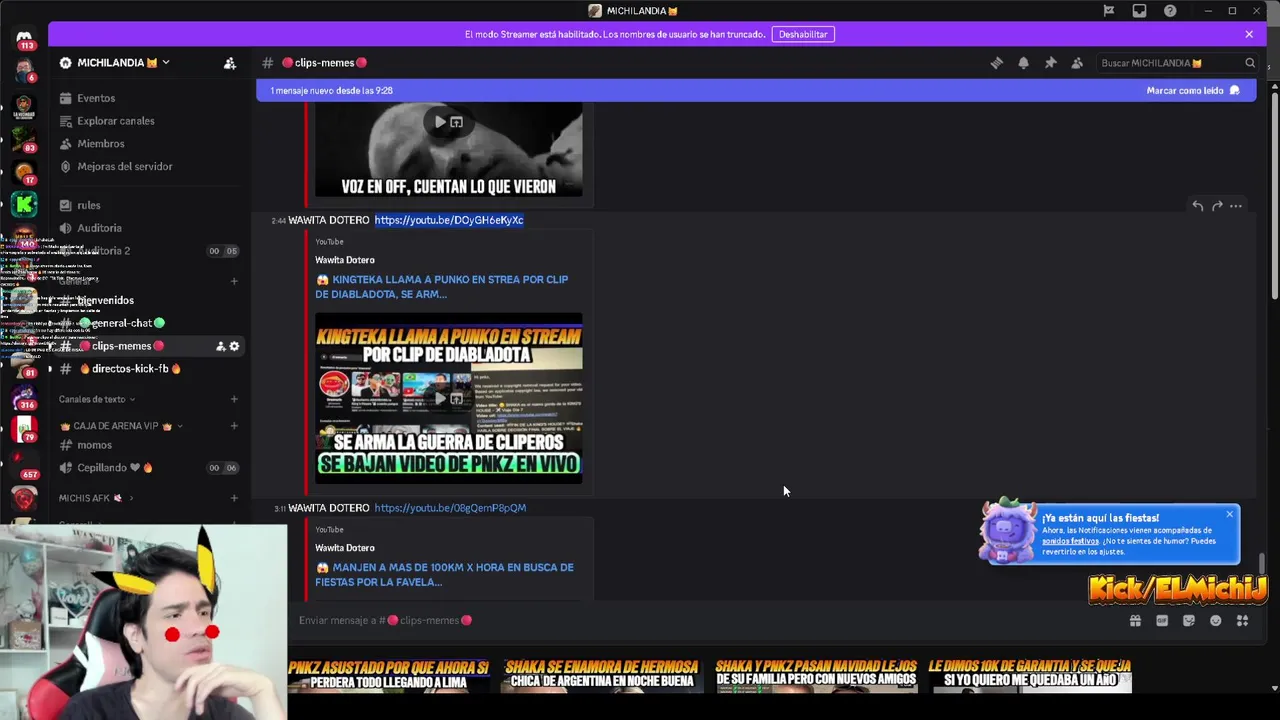Screen dimensions: 1280x720
Task: Open the youtu.be/08gQemP8pQM link
Action: pos(450,508)
